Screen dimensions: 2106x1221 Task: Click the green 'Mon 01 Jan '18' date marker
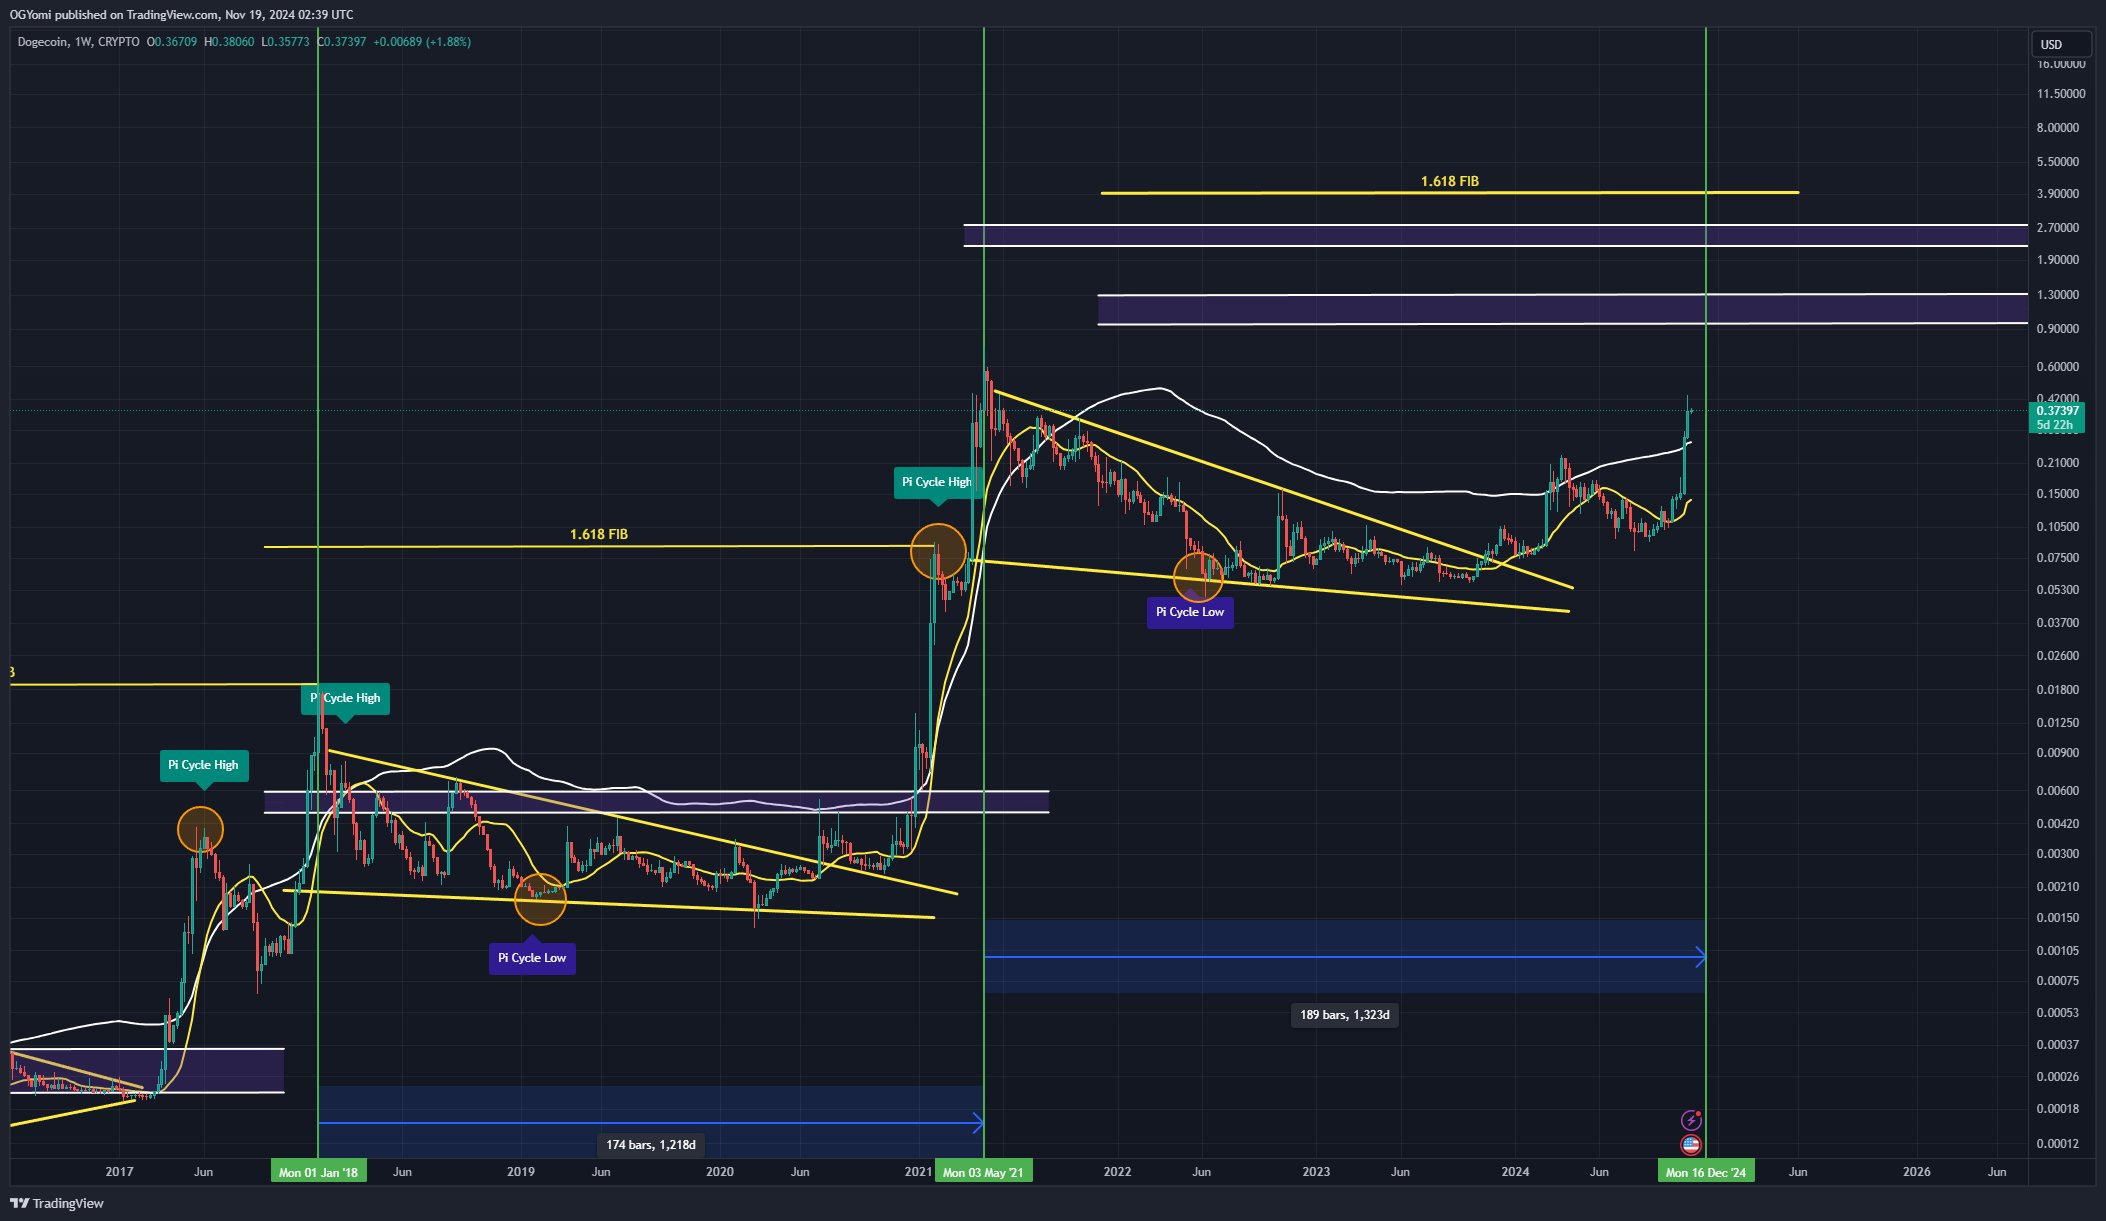(319, 1171)
